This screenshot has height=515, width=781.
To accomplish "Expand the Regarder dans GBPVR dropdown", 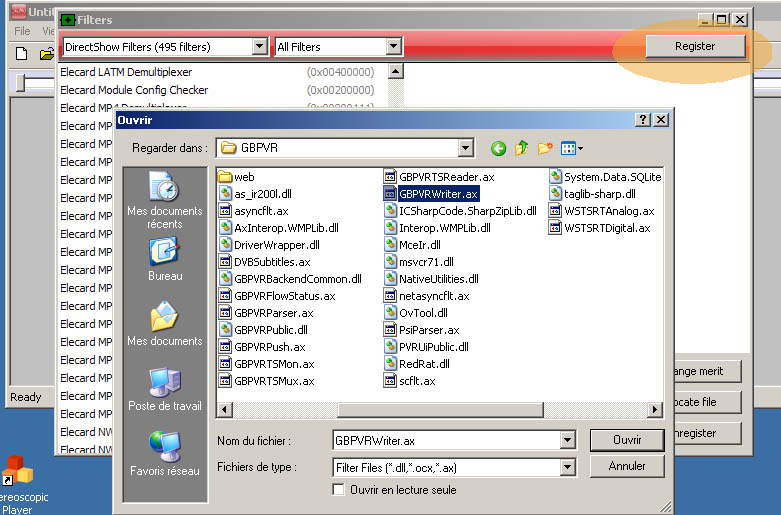I will pos(466,148).
